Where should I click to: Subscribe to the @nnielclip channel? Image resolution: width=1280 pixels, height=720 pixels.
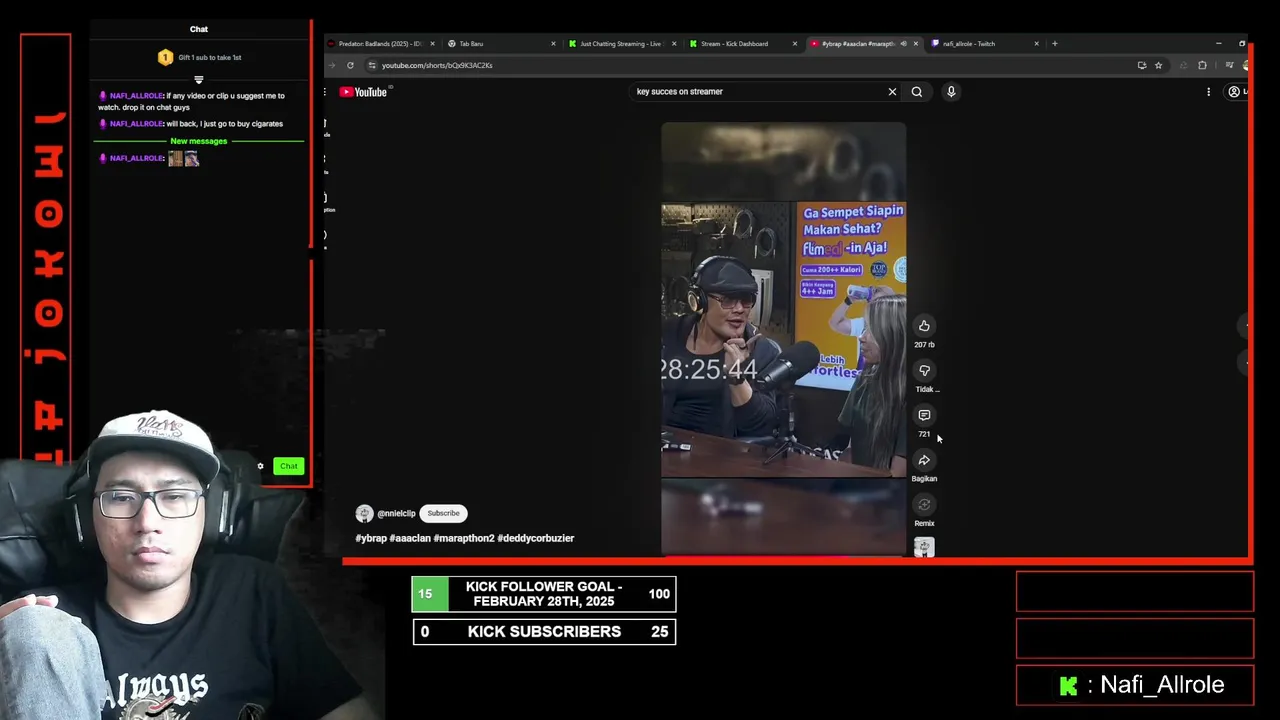click(443, 513)
